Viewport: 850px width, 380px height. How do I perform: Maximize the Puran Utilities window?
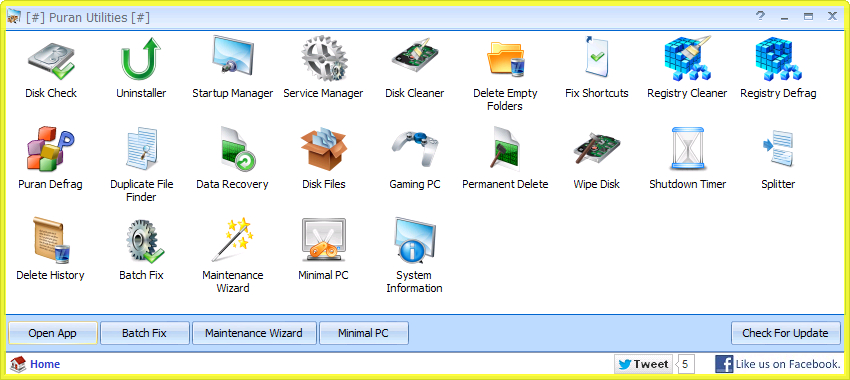(808, 17)
